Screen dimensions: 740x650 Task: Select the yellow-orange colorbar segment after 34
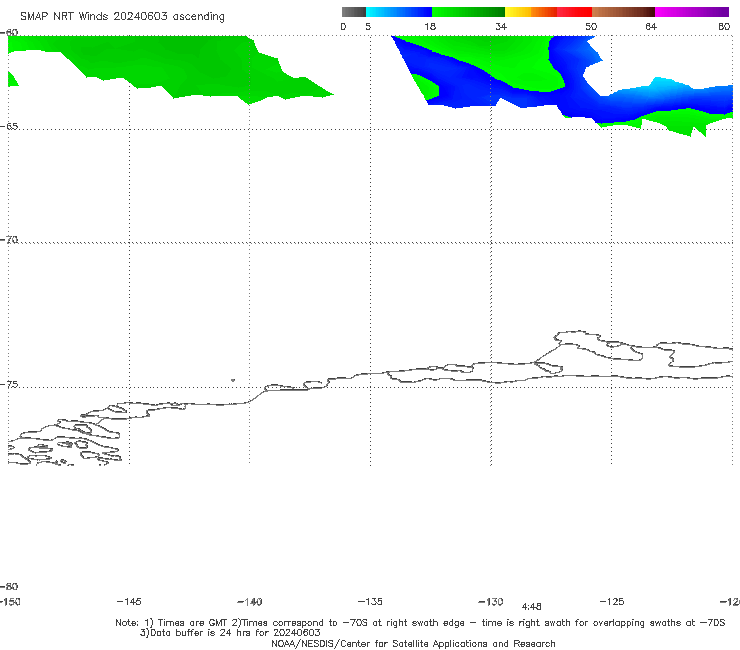[531, 12]
